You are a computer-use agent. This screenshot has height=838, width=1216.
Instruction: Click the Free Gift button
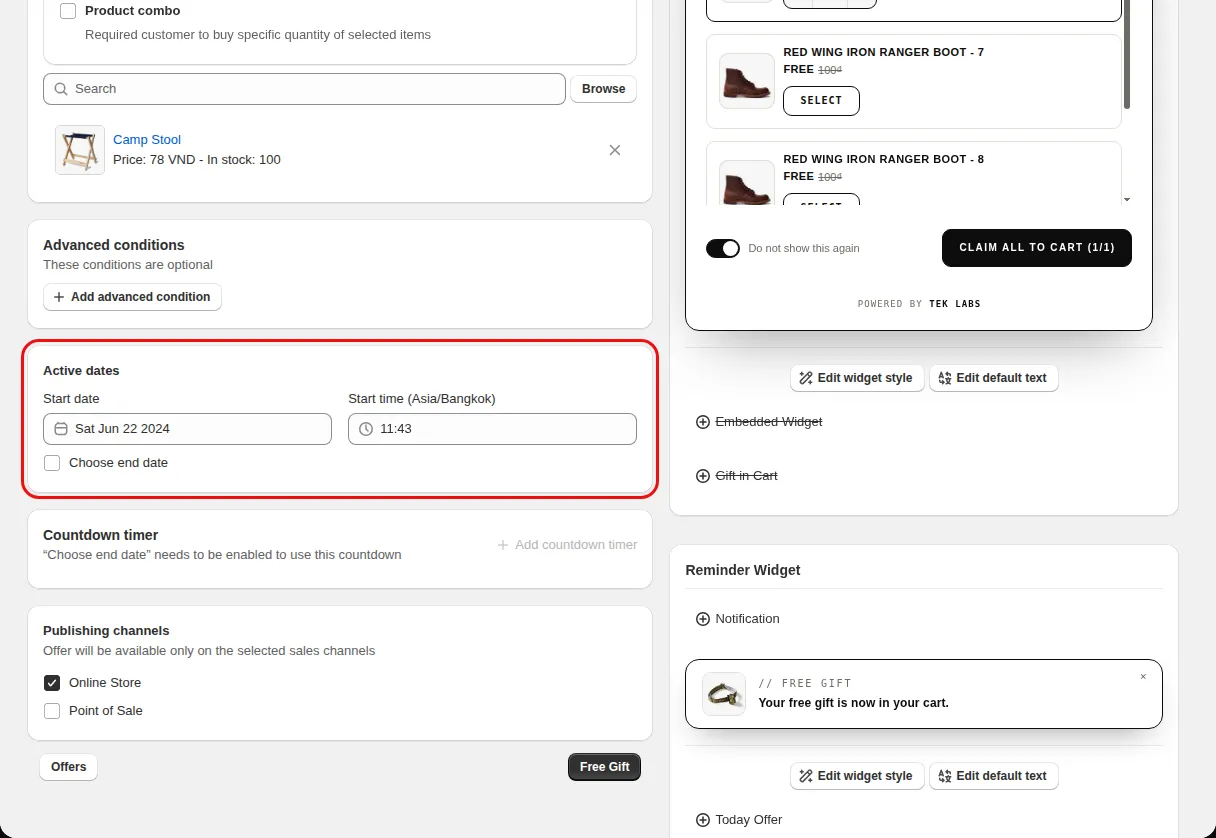(604, 767)
